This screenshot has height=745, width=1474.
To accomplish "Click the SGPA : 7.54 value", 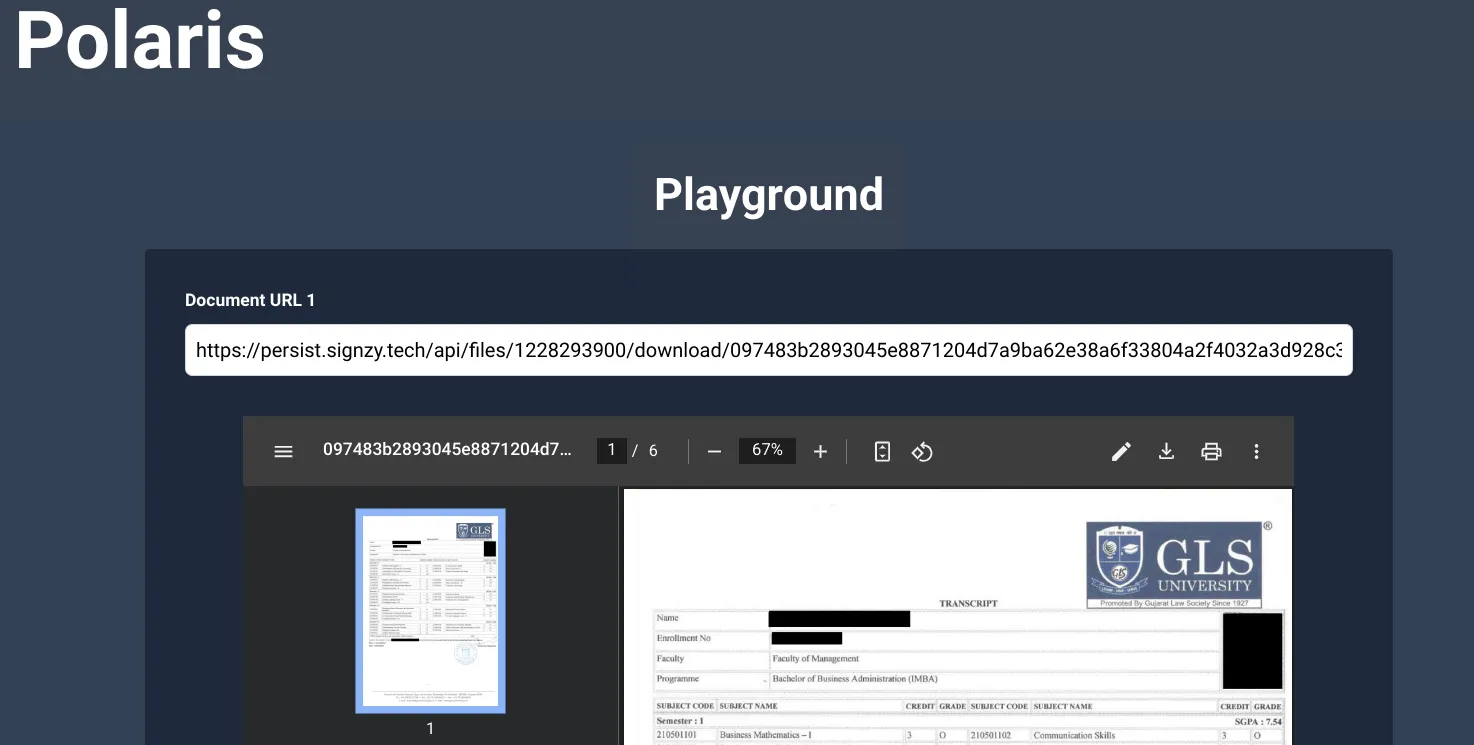I will coord(1258,721).
